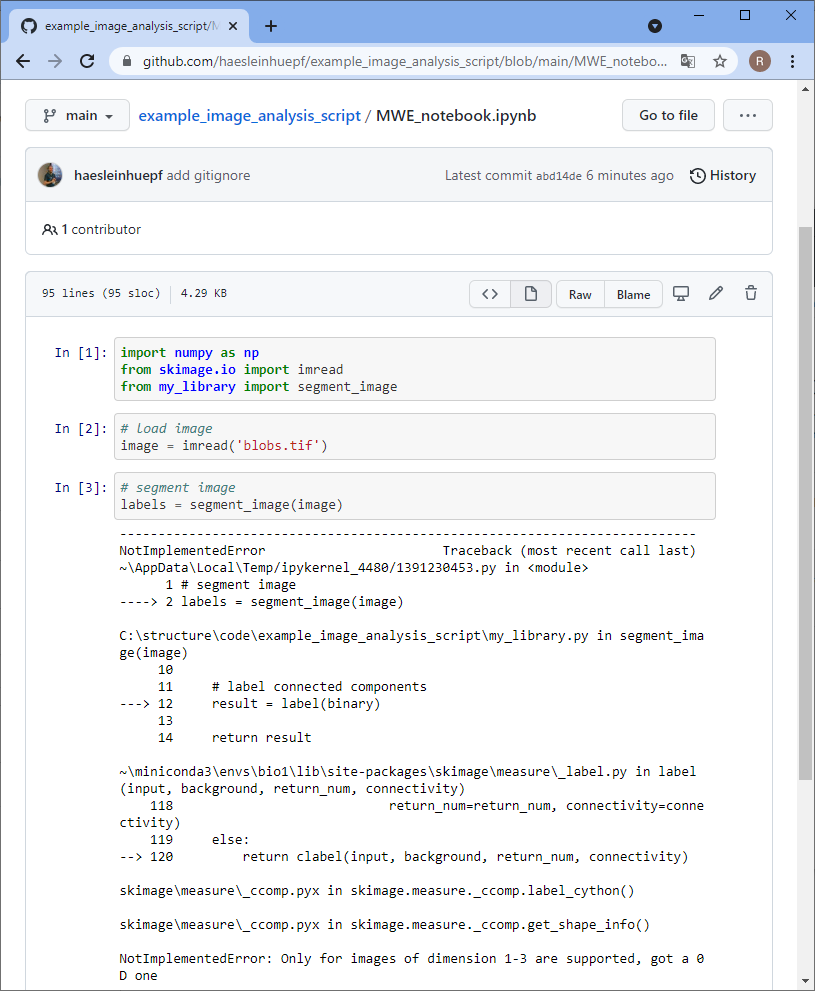Bookmark this page with star icon

719,61
